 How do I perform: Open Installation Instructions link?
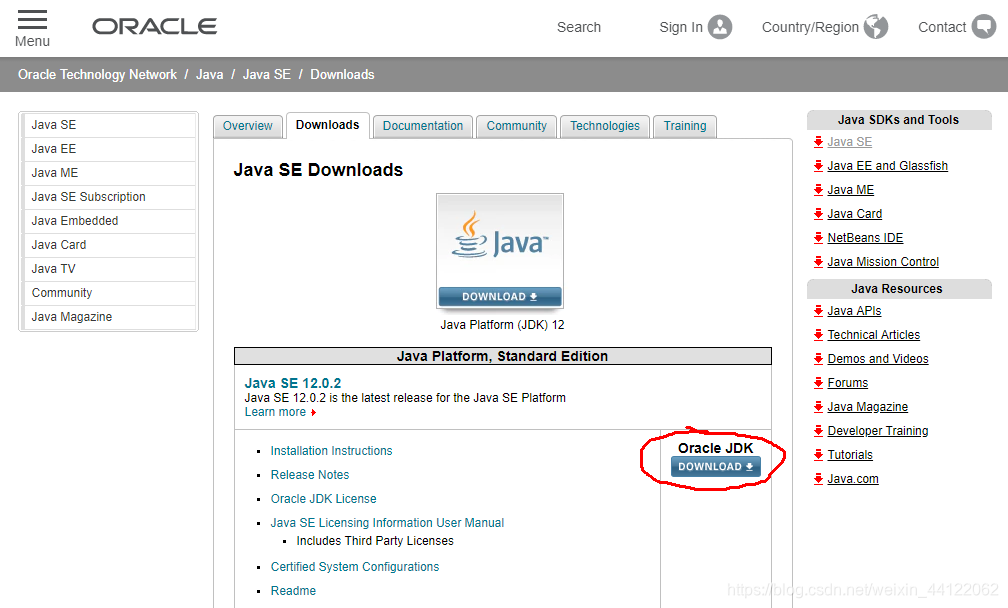(x=331, y=451)
